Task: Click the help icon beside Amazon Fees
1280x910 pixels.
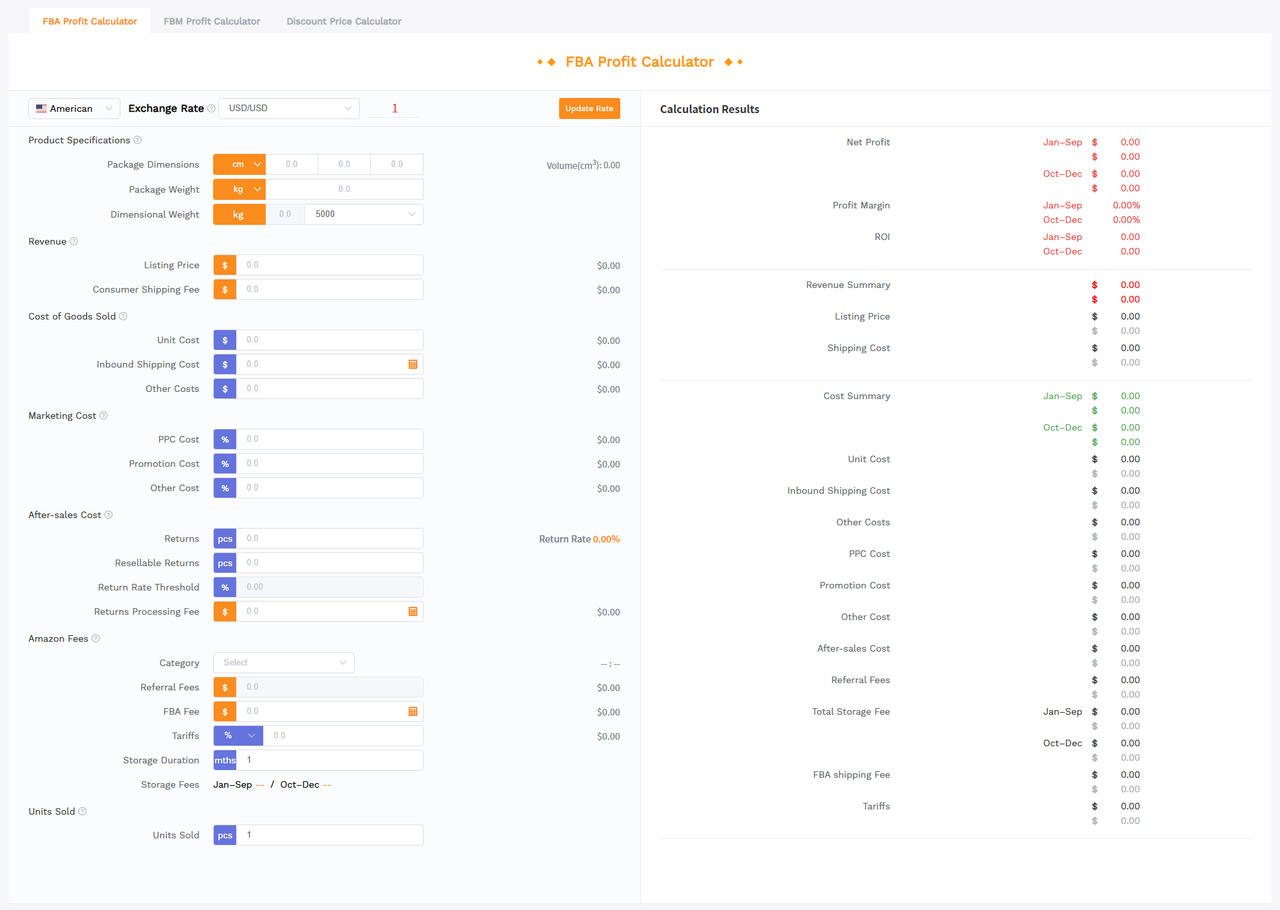Action: 96,639
